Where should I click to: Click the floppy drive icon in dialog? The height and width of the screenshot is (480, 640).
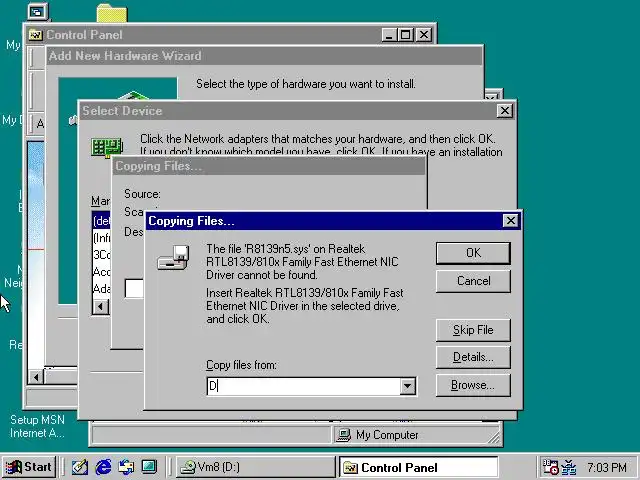(173, 258)
